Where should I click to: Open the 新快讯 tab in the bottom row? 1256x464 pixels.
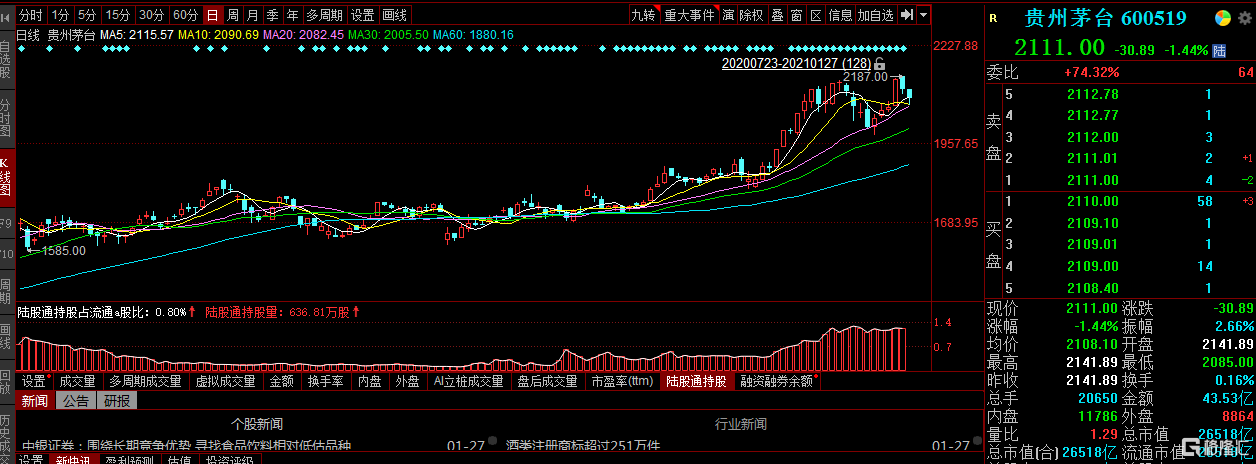point(73,459)
